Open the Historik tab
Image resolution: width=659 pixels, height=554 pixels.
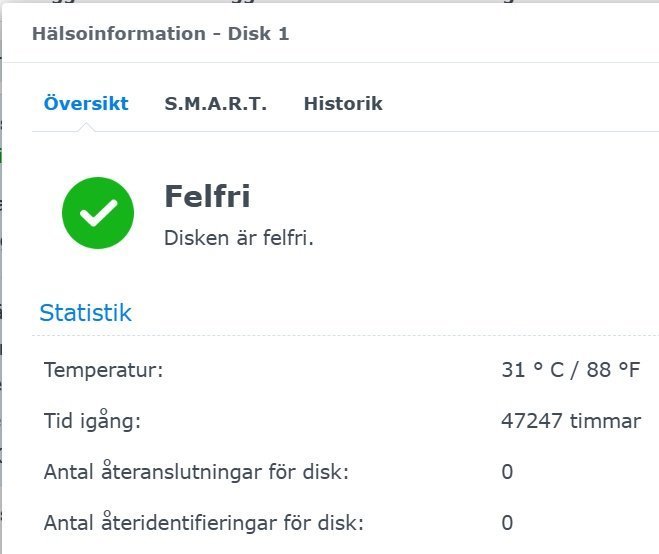click(x=343, y=104)
